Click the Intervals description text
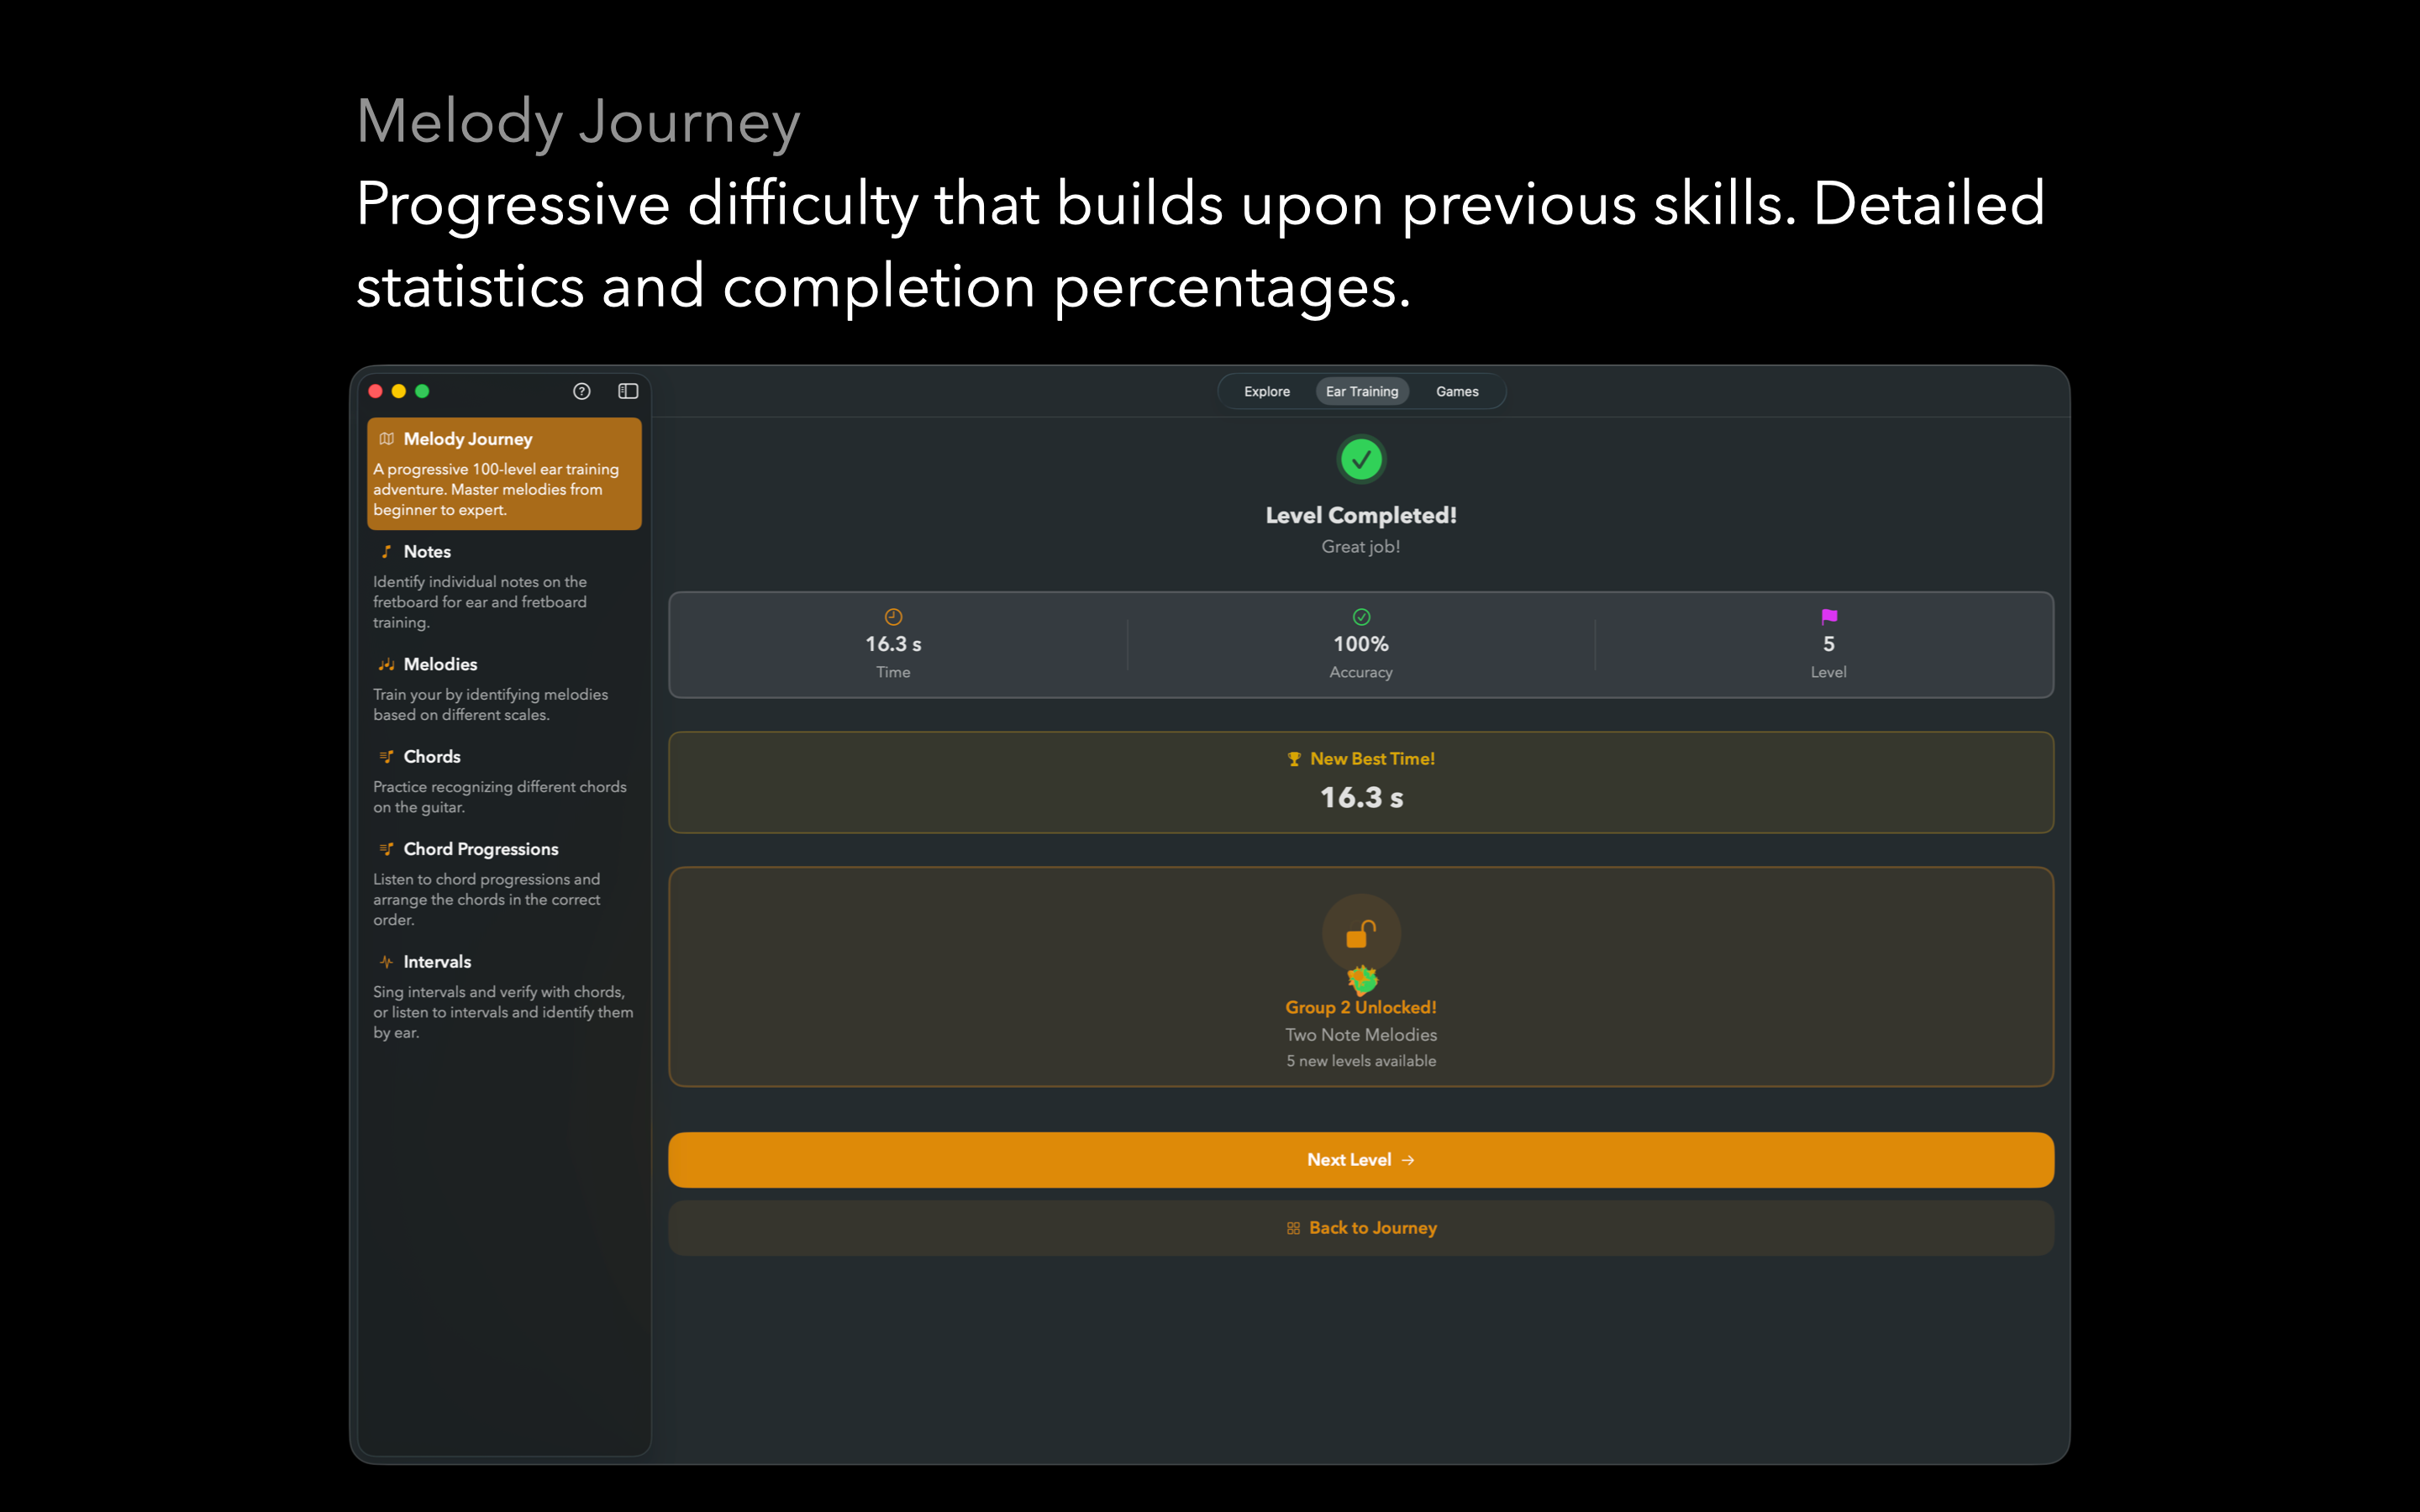2420x1512 pixels. point(503,1012)
